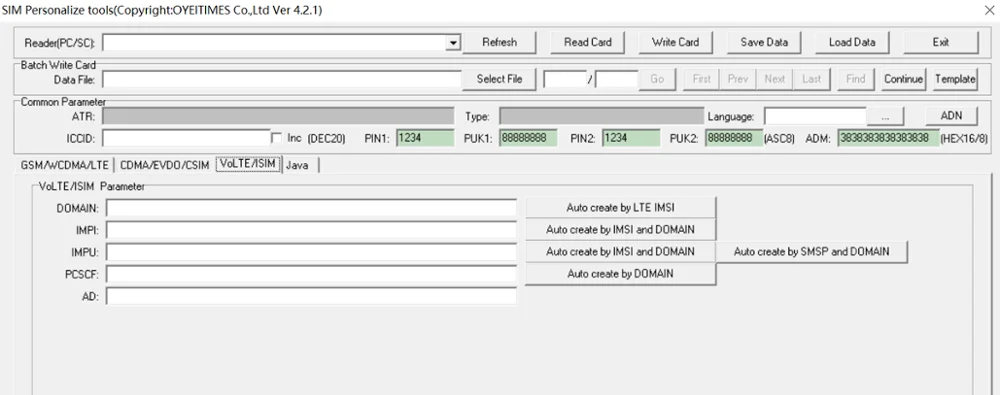Click the DOMAIN input field
The image size is (1000, 395).
coord(312,208)
